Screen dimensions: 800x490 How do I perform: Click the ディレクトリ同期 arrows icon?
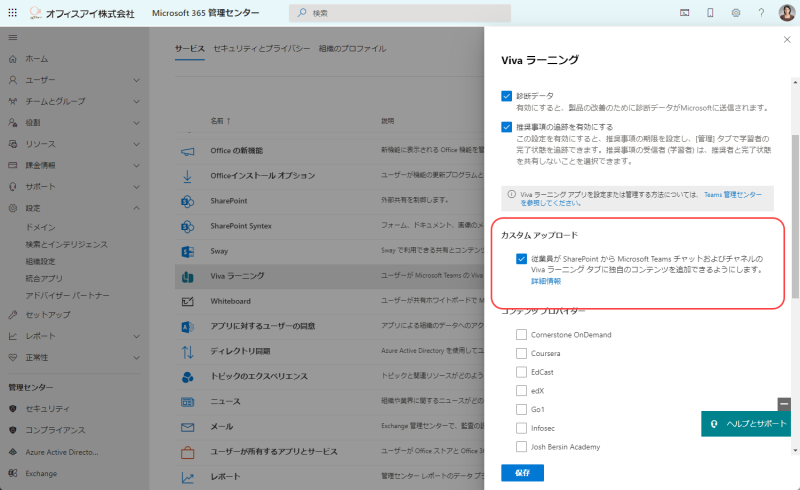pos(187,351)
